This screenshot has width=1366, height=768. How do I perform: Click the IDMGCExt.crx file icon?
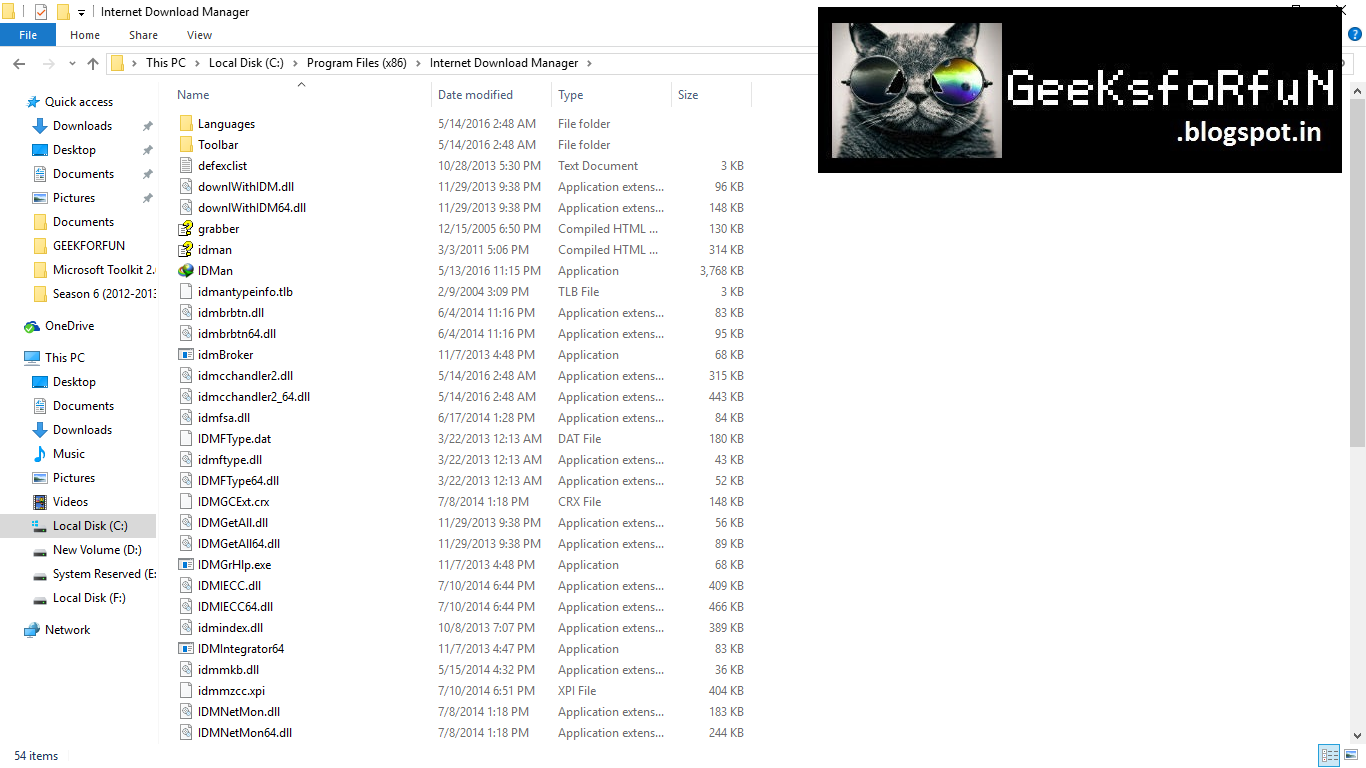186,502
